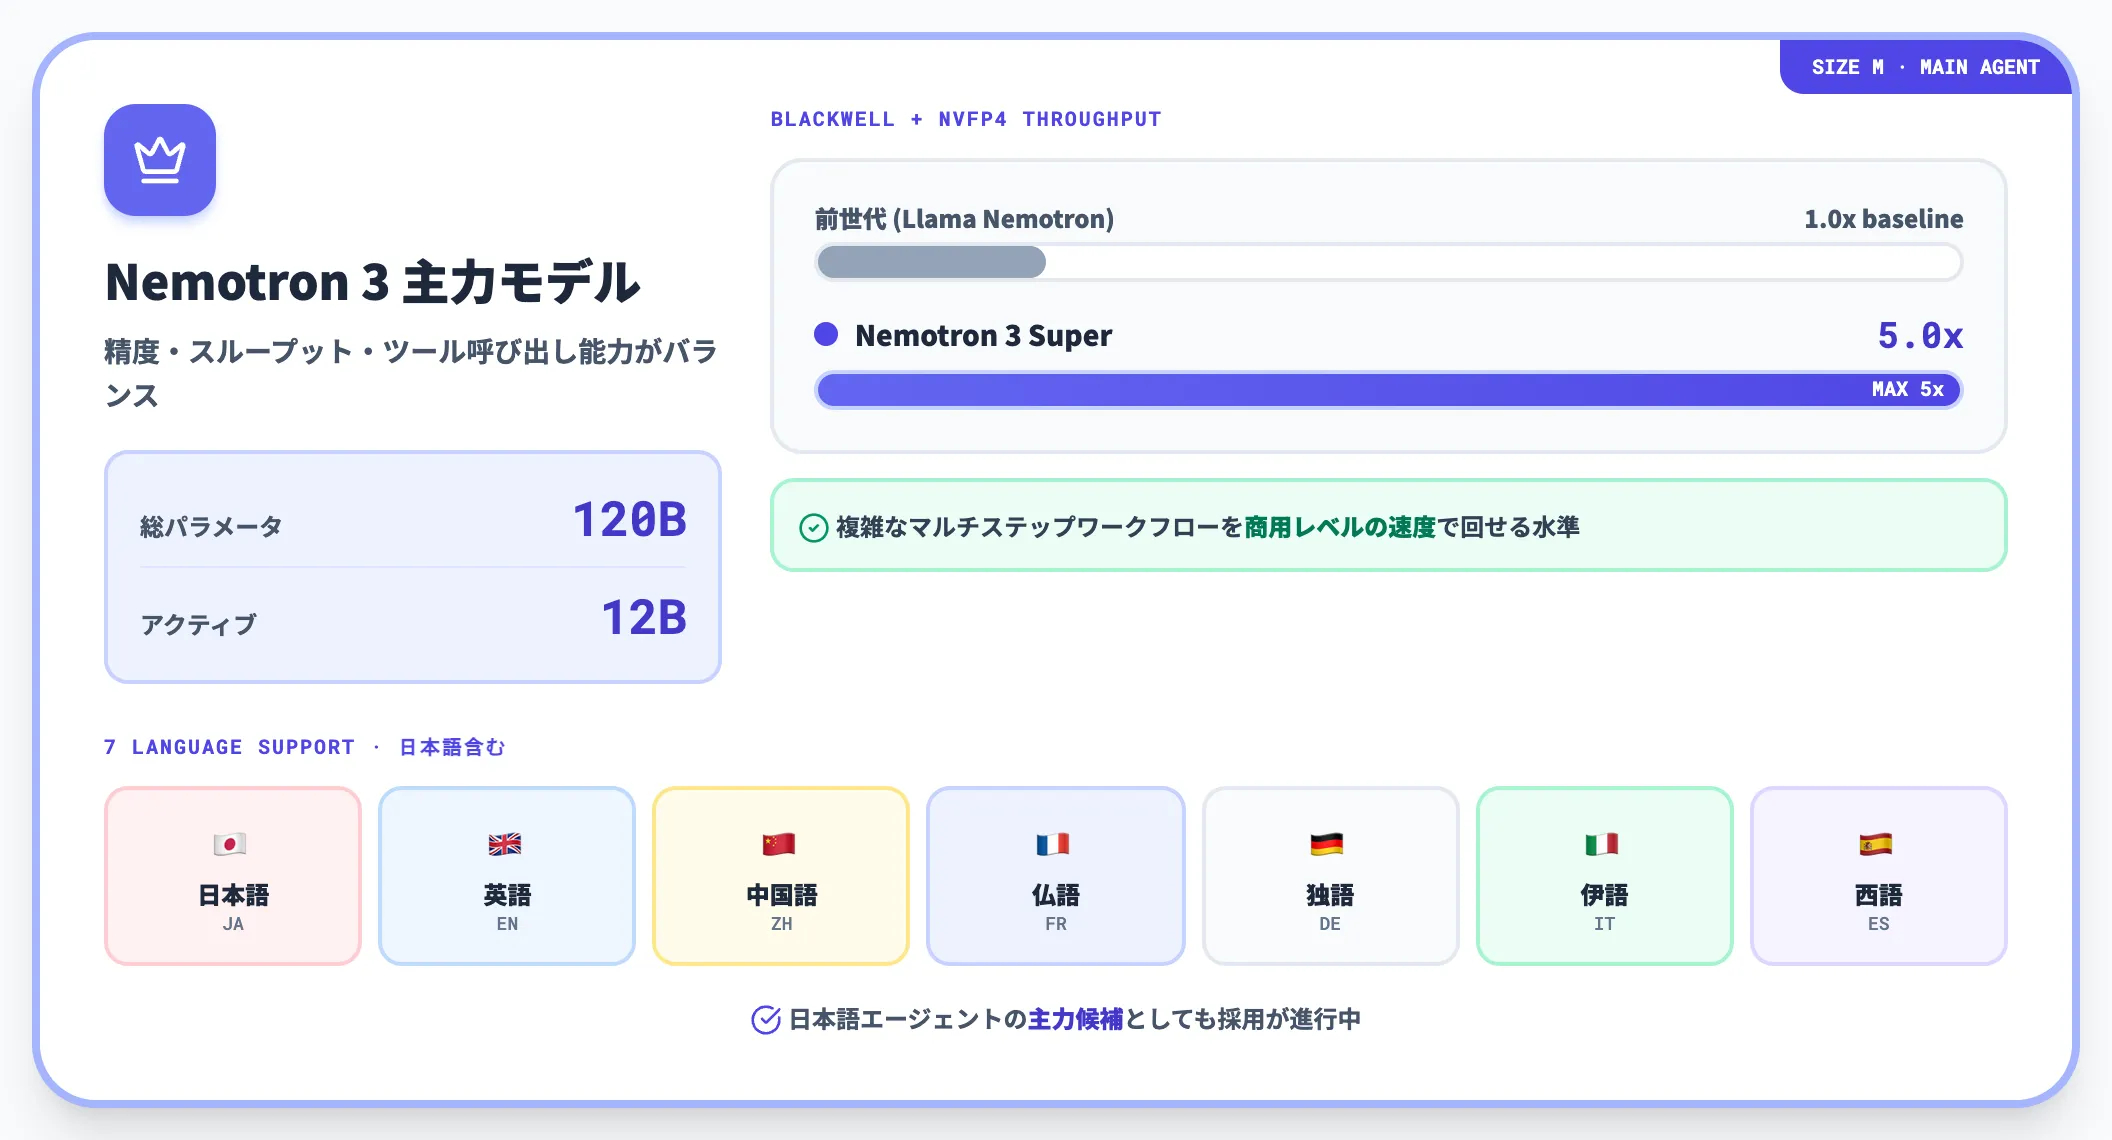Click the purple check icon at bottom
The image size is (2112, 1140).
click(x=766, y=1019)
